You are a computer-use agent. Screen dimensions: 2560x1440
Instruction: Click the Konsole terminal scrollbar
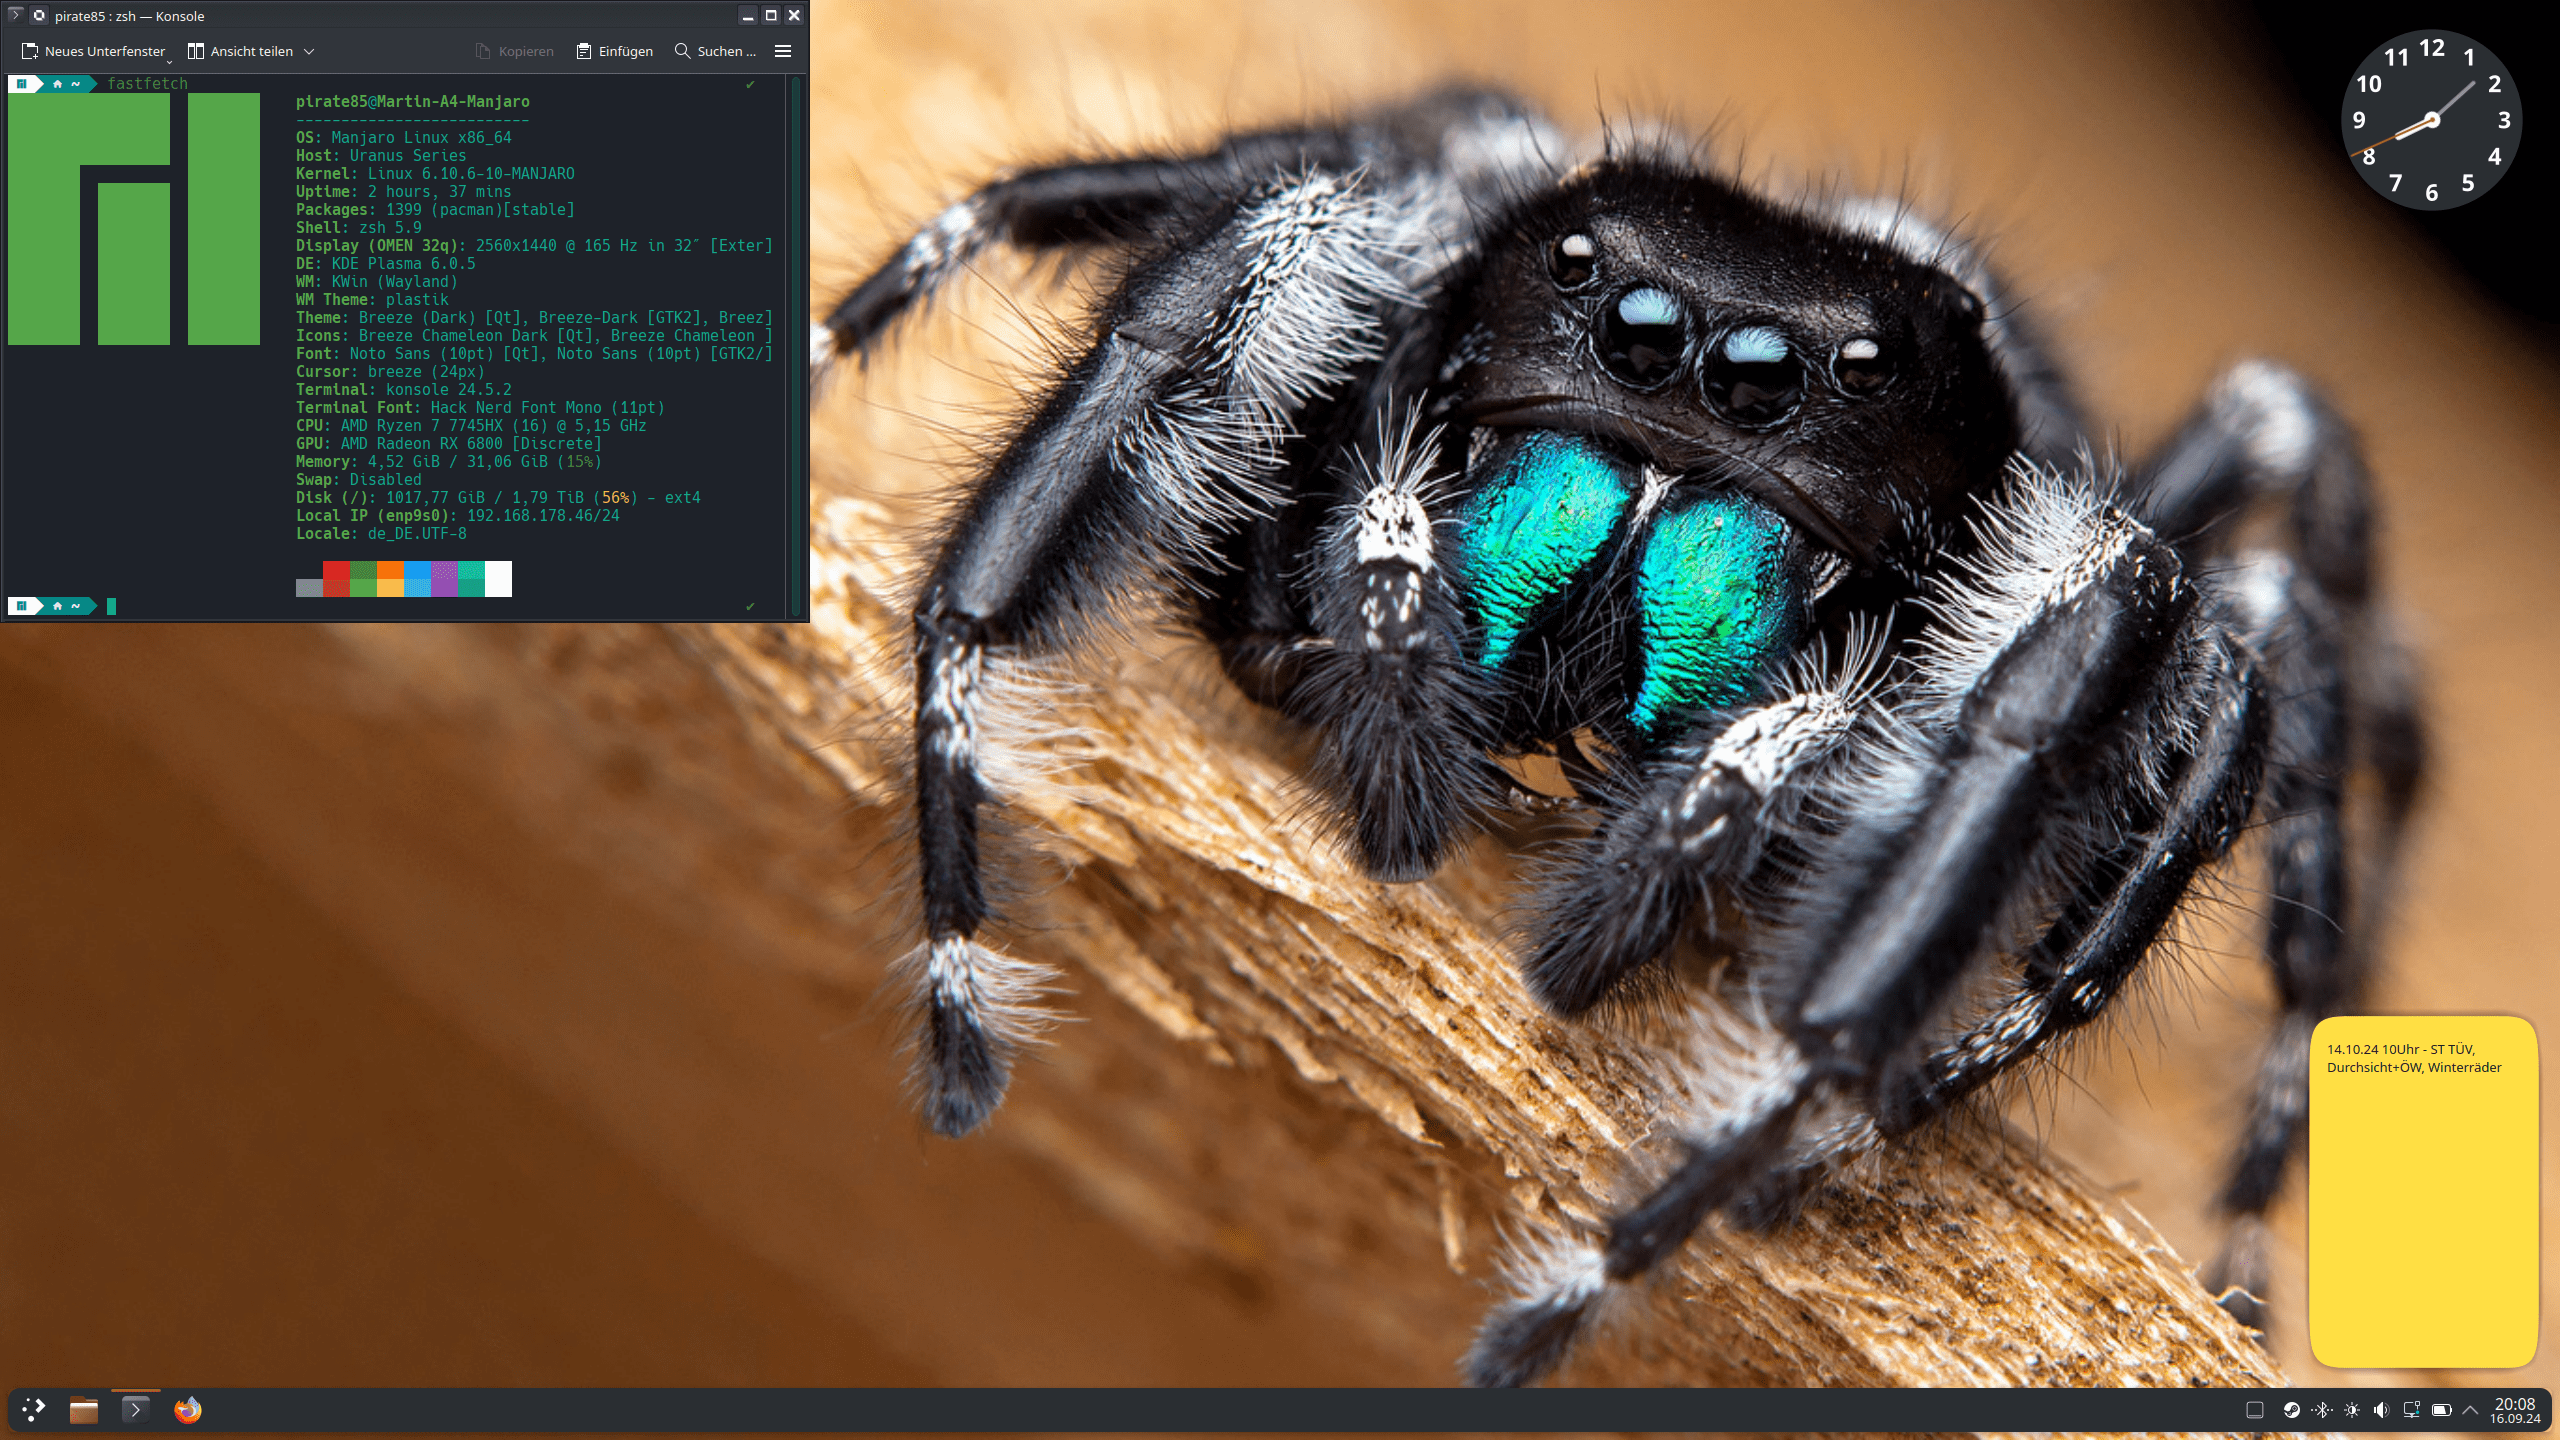pos(796,345)
